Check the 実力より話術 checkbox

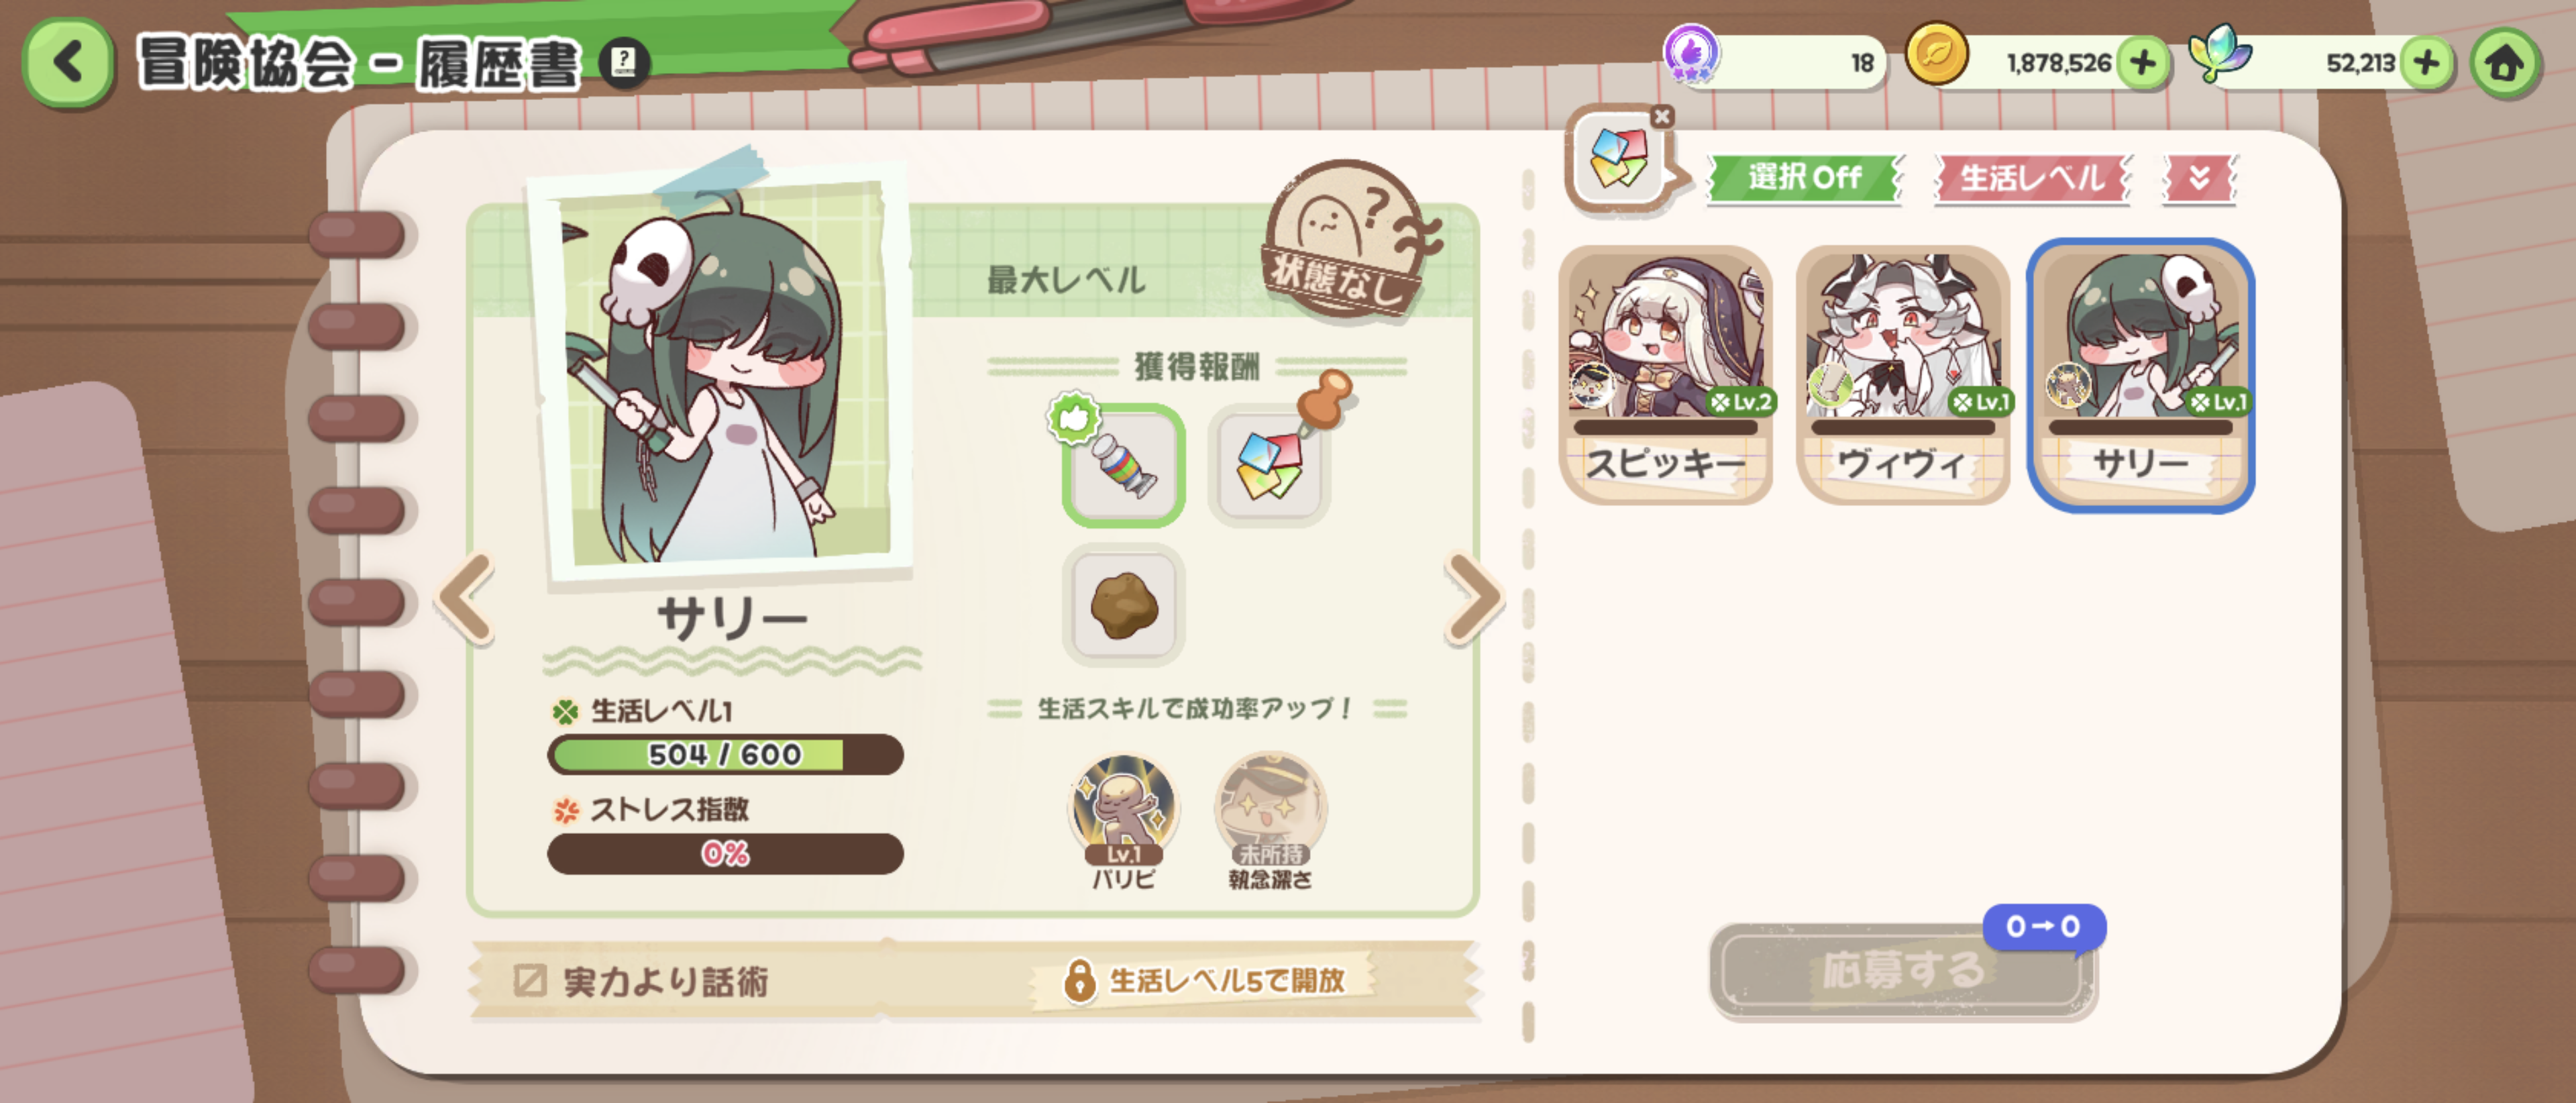529,980
